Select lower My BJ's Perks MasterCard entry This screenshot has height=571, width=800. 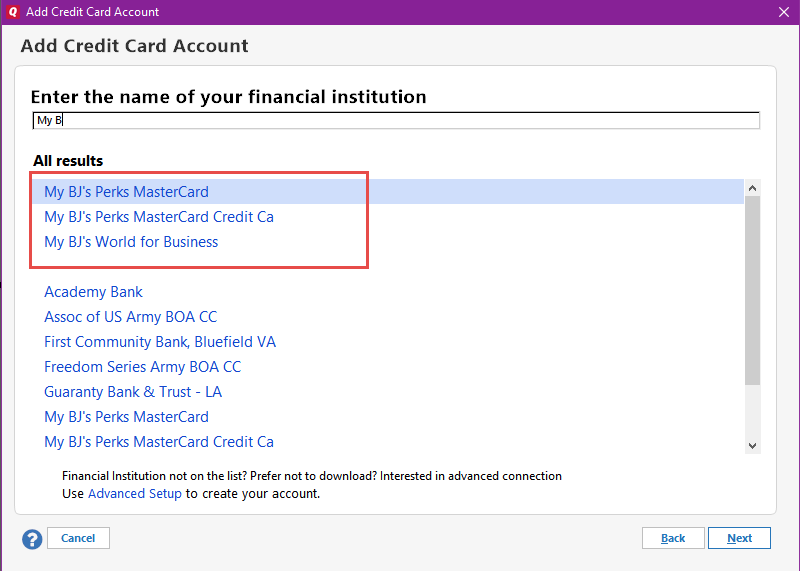pos(127,417)
